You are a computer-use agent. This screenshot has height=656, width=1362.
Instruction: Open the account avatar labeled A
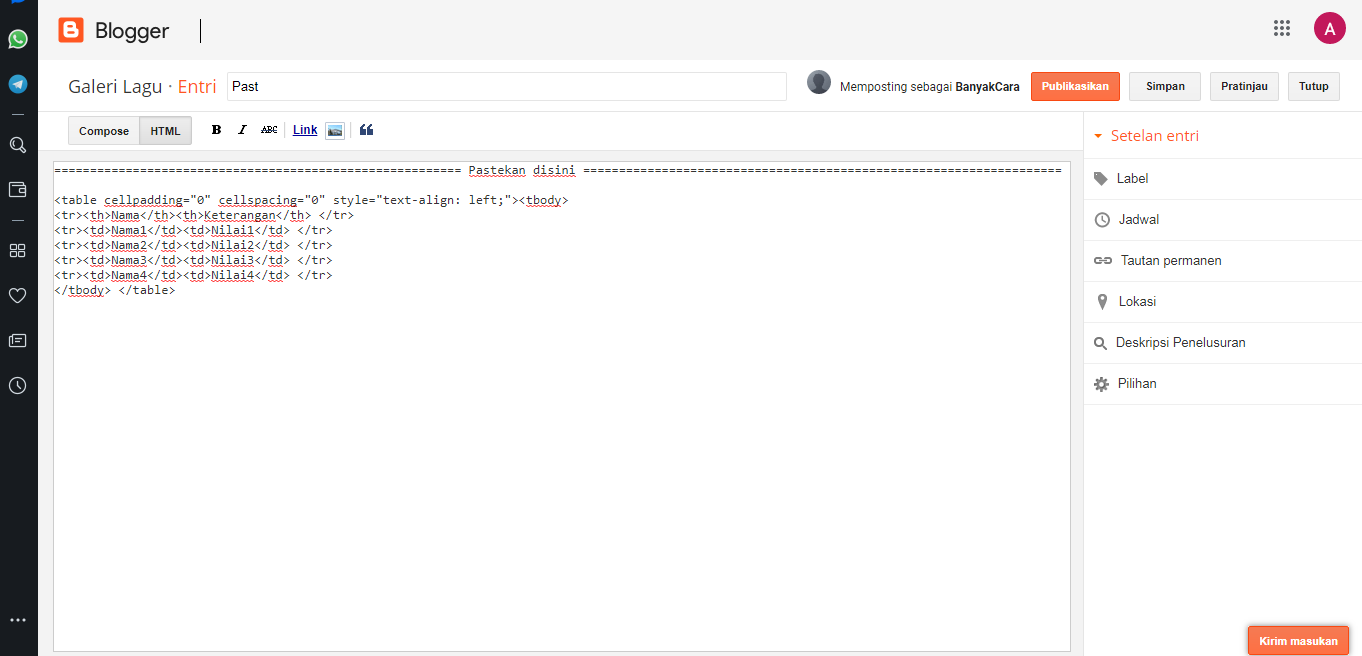point(1329,28)
